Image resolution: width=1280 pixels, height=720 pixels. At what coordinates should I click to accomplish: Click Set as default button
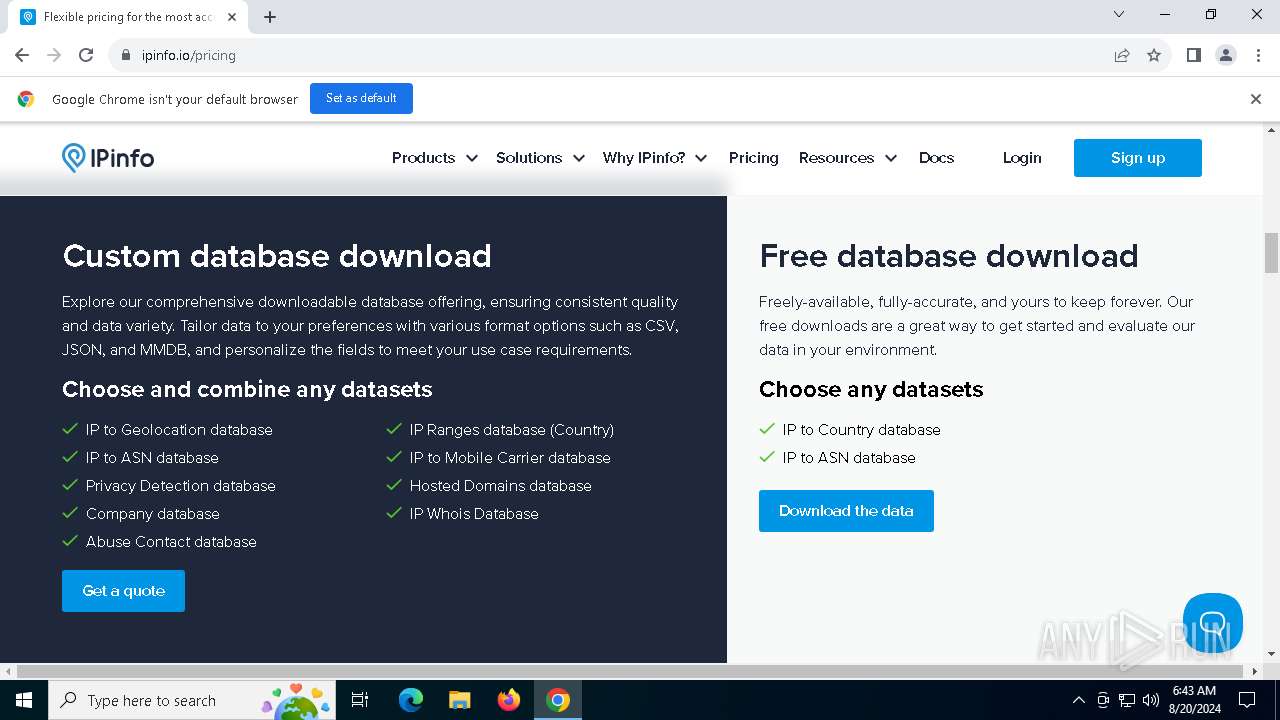click(361, 99)
